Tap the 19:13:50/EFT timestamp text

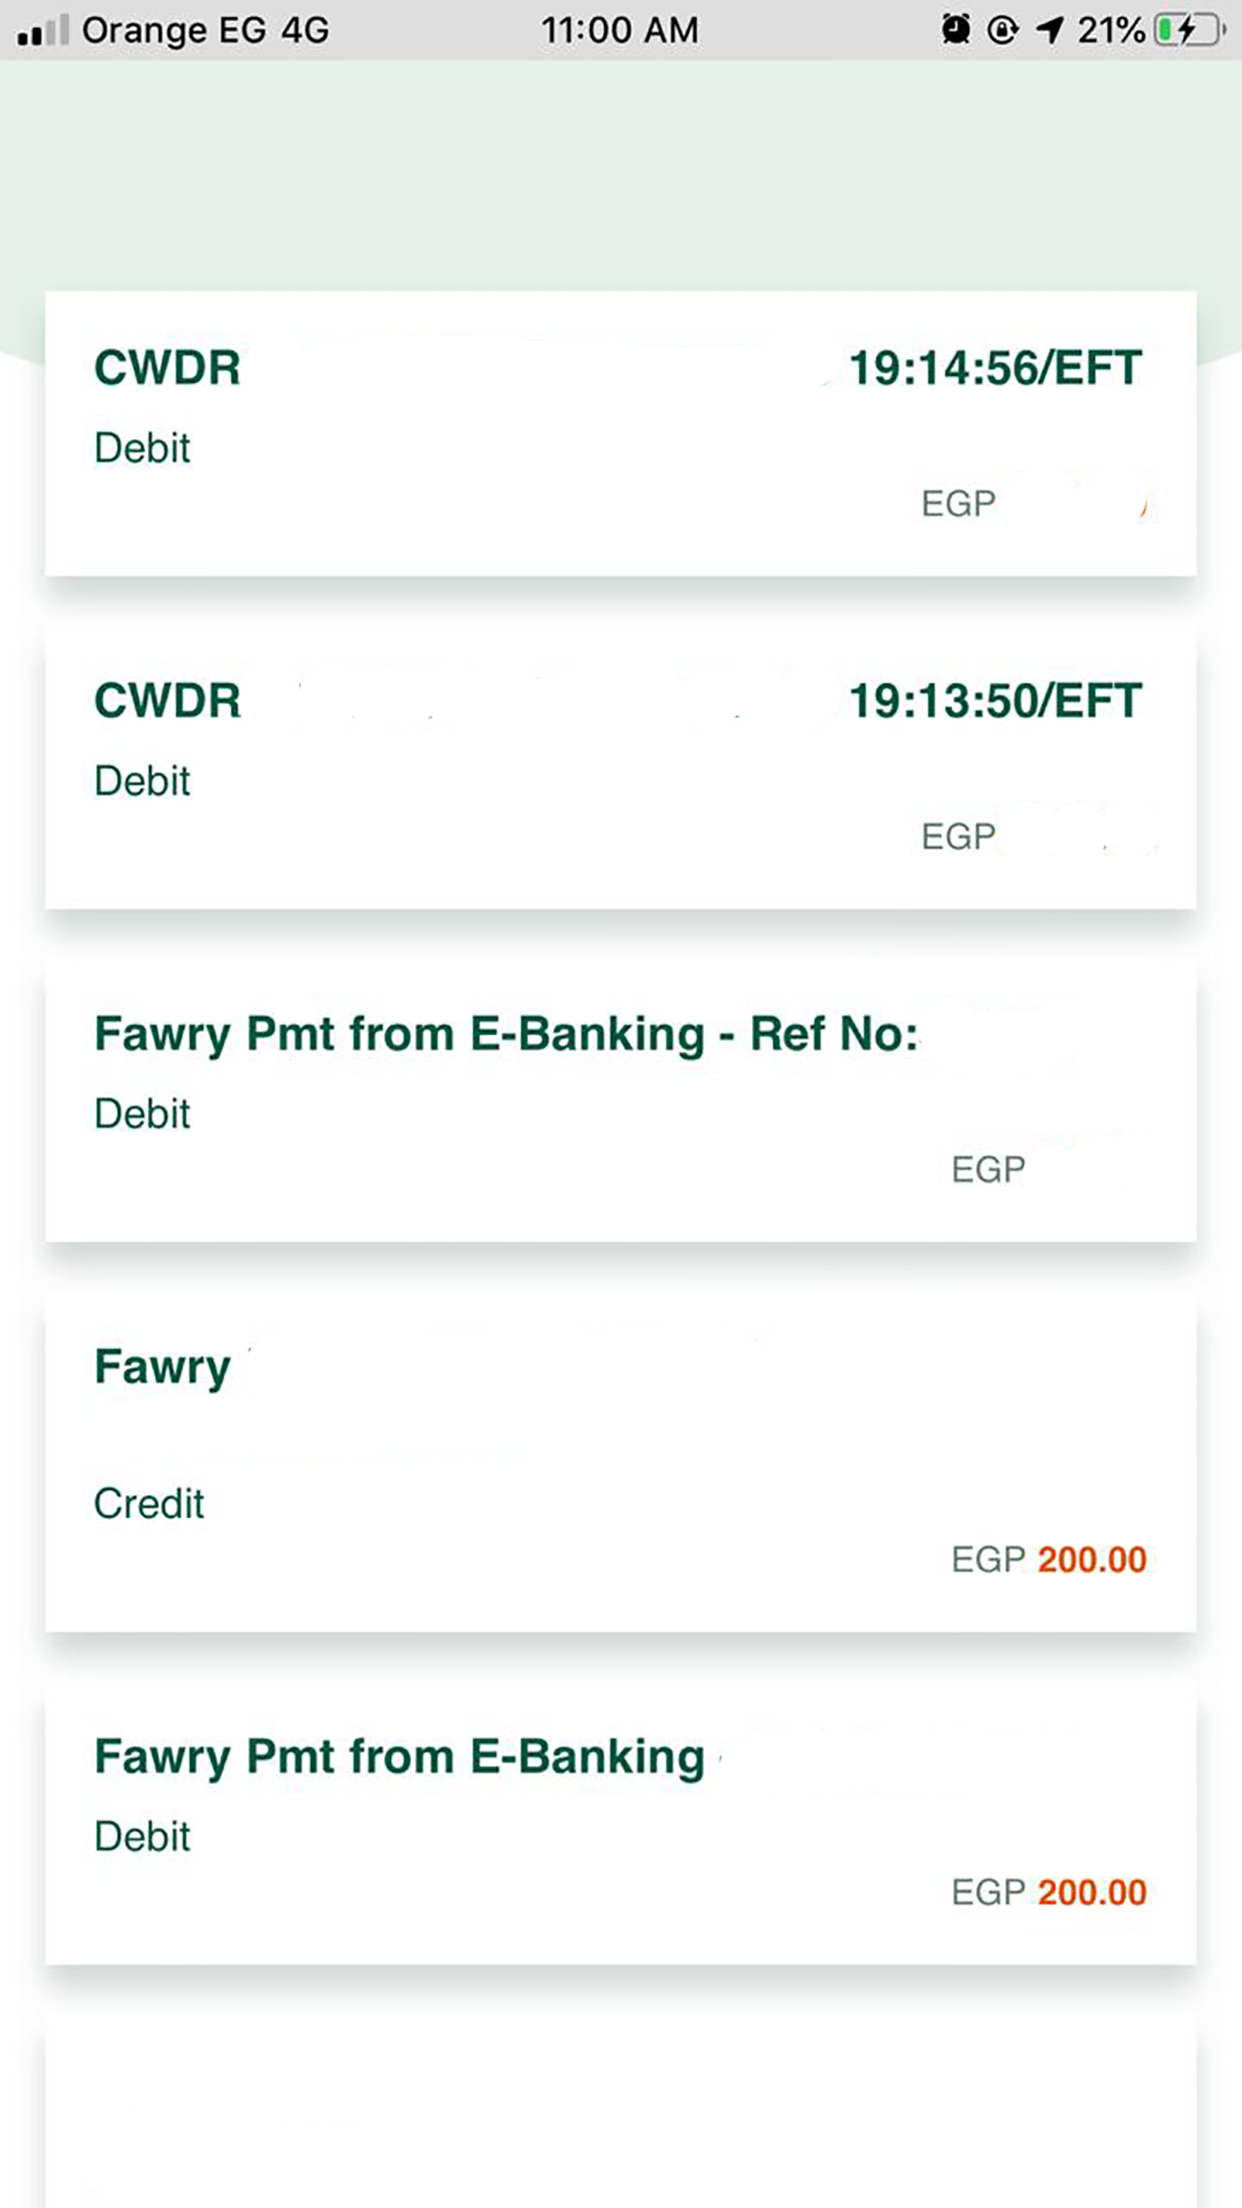994,701
